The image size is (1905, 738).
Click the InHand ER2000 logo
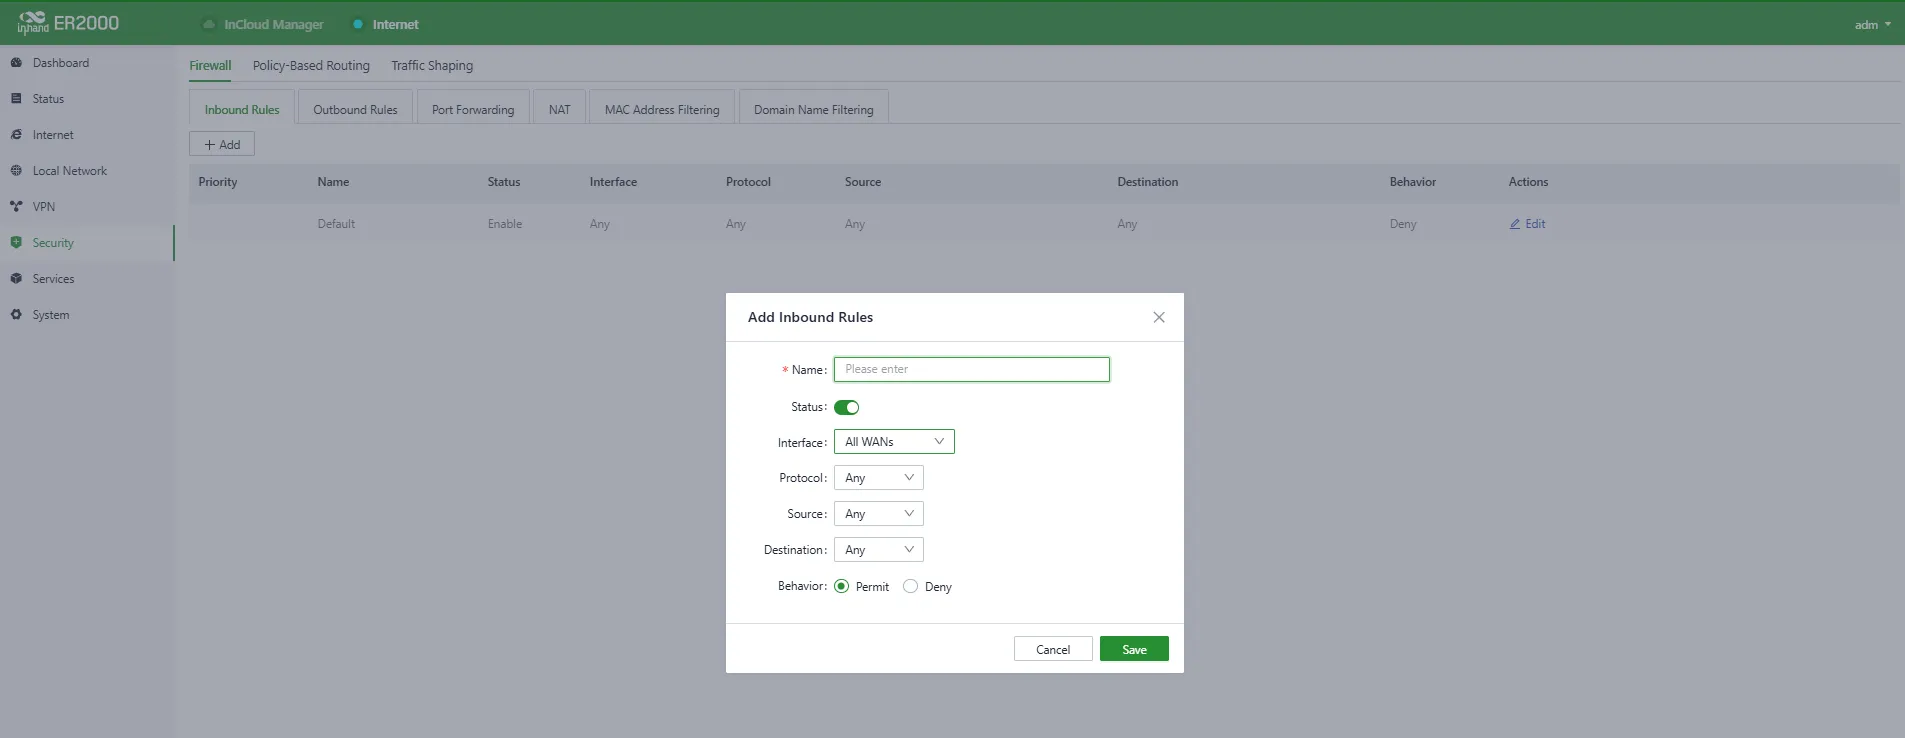pos(68,22)
